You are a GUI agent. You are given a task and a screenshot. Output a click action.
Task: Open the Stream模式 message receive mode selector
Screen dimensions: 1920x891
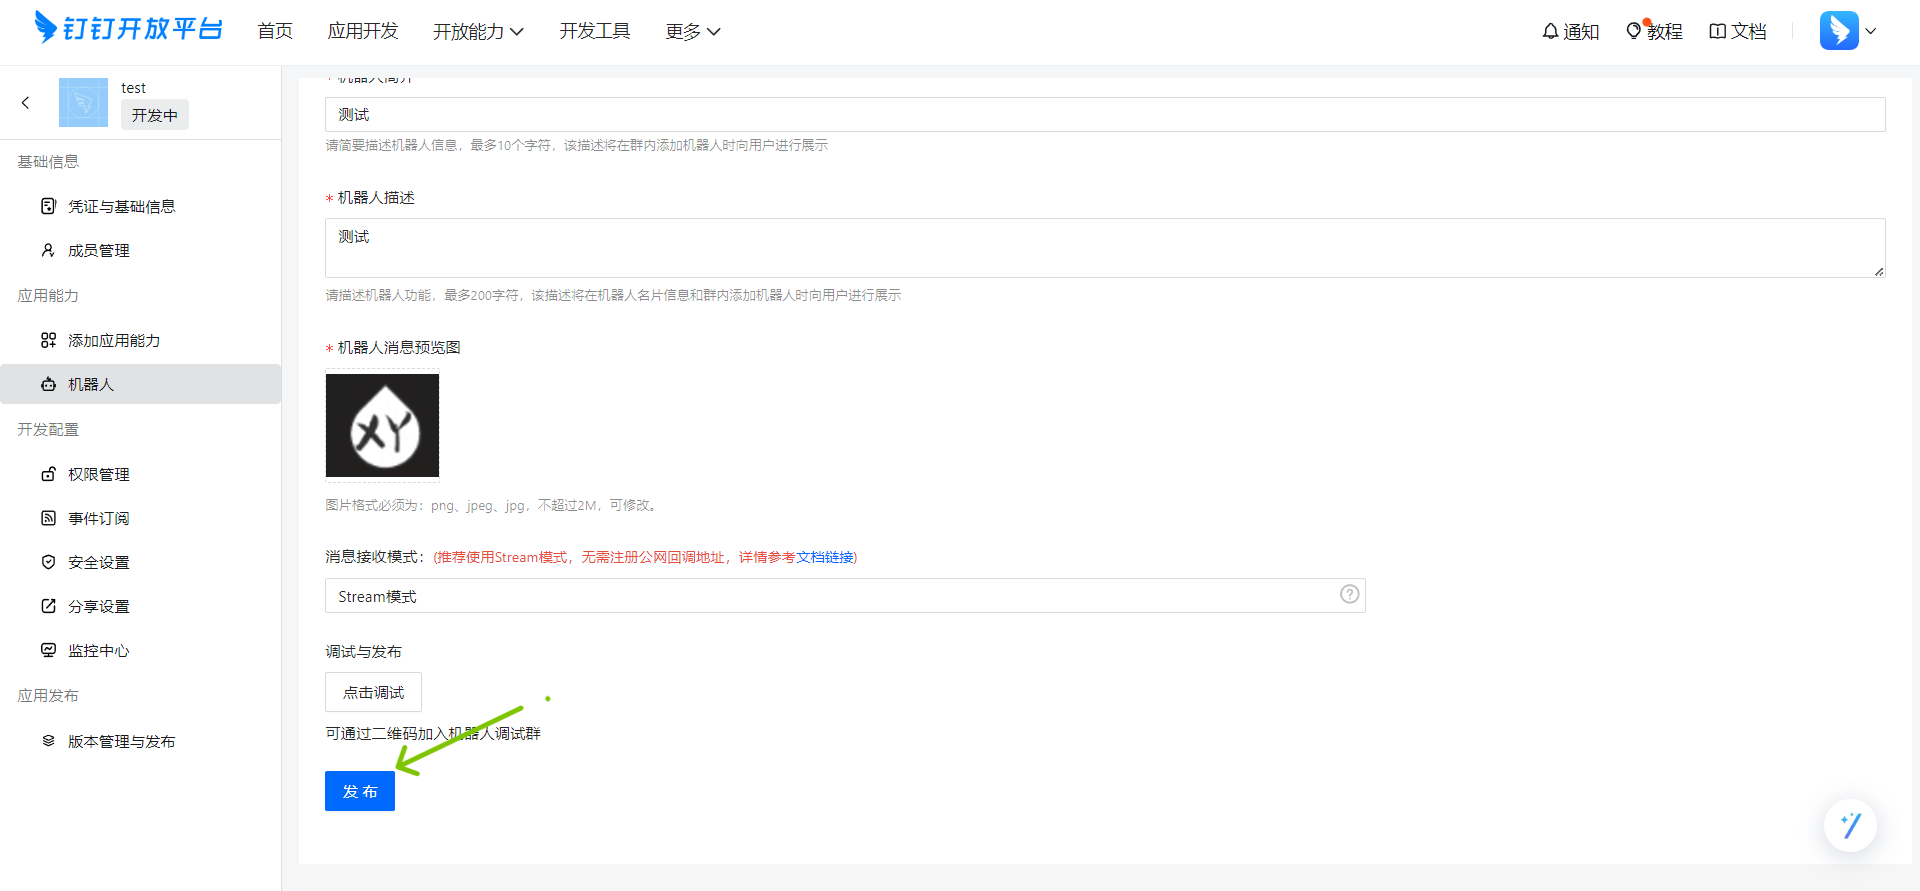coord(830,596)
